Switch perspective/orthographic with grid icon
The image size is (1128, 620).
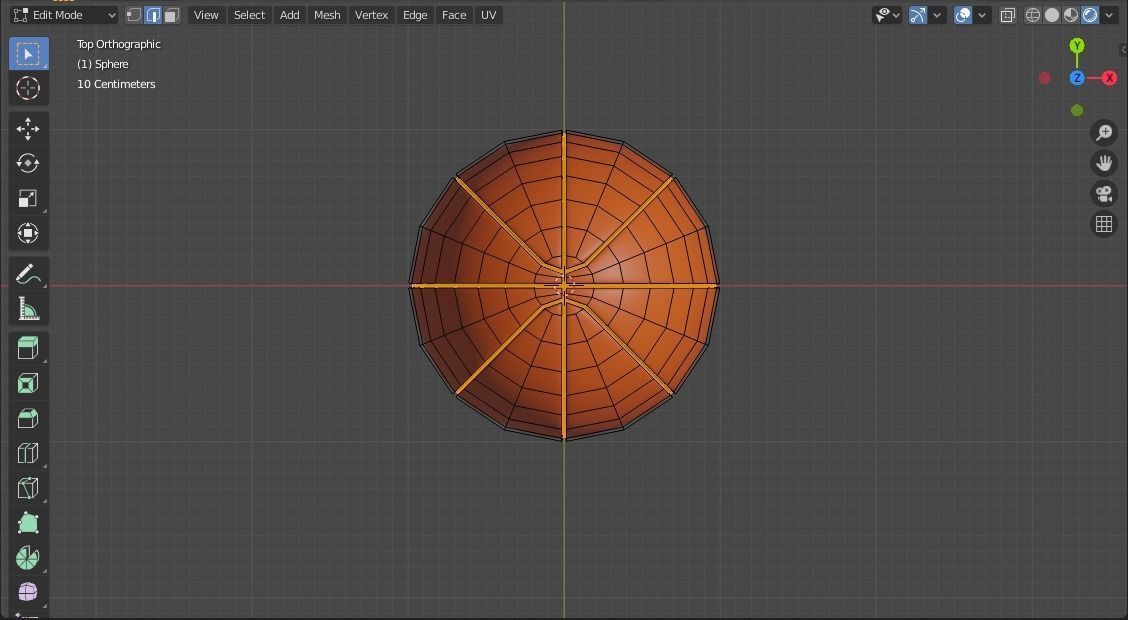1104,224
